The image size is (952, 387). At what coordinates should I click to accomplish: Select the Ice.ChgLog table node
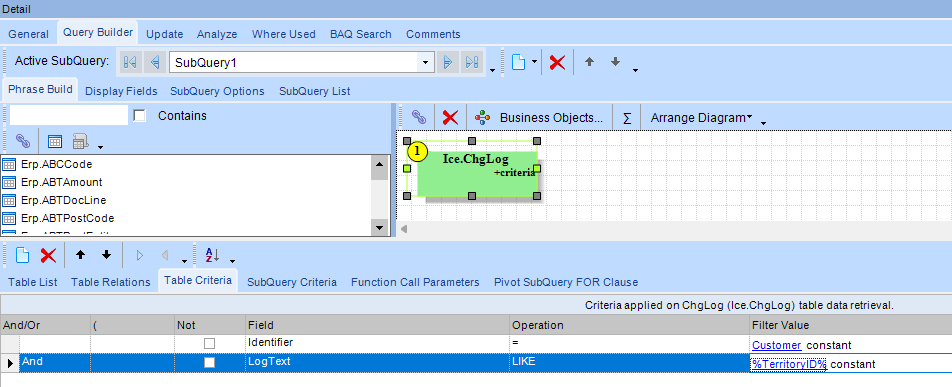(x=477, y=174)
